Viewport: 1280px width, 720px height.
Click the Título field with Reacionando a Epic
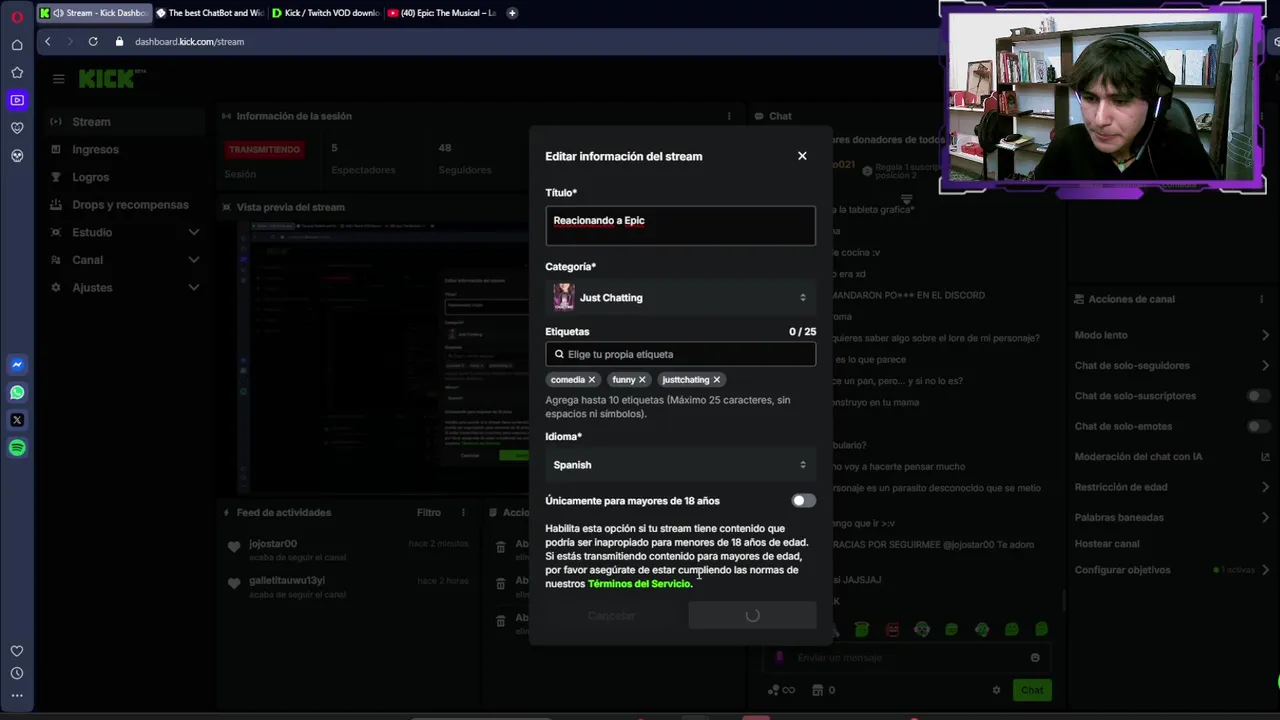coord(680,226)
